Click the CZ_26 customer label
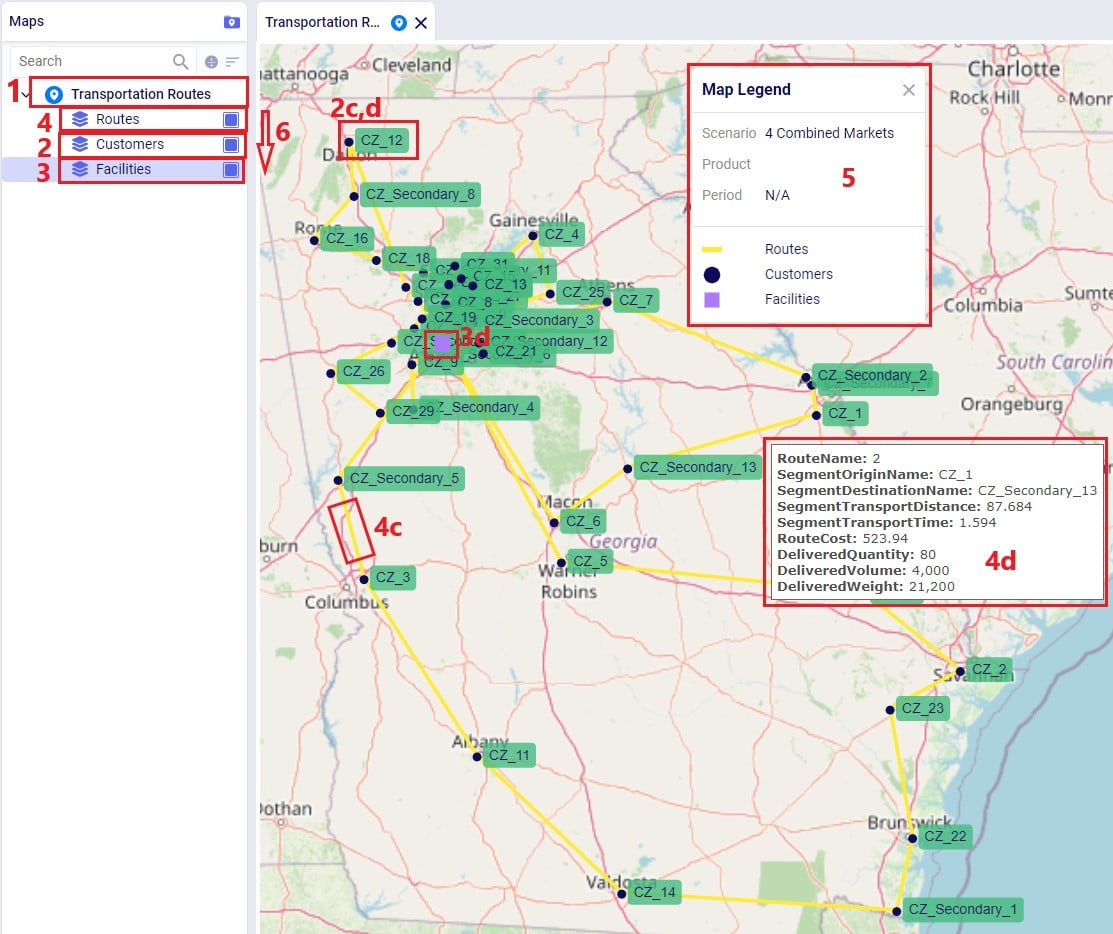Screen dimensions: 1113x934 [x=363, y=371]
